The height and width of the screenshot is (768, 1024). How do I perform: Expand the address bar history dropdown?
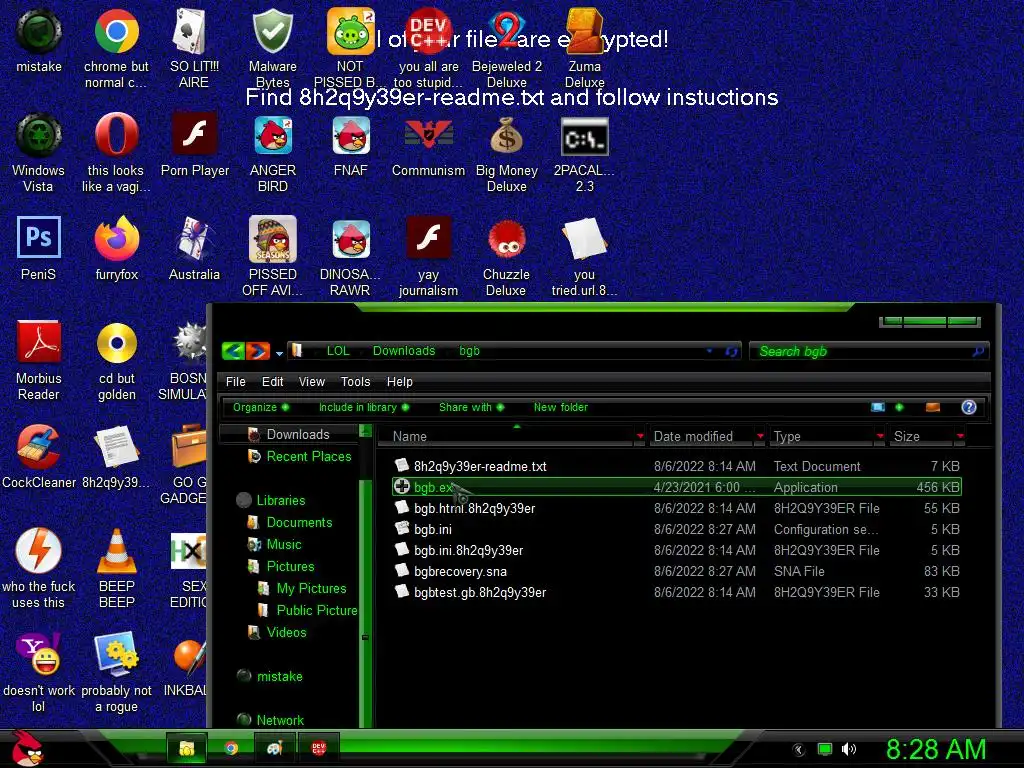tap(709, 351)
